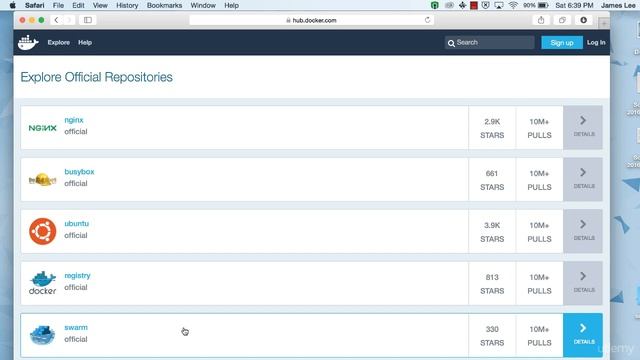Click the red menu bar icon

point(474,5)
